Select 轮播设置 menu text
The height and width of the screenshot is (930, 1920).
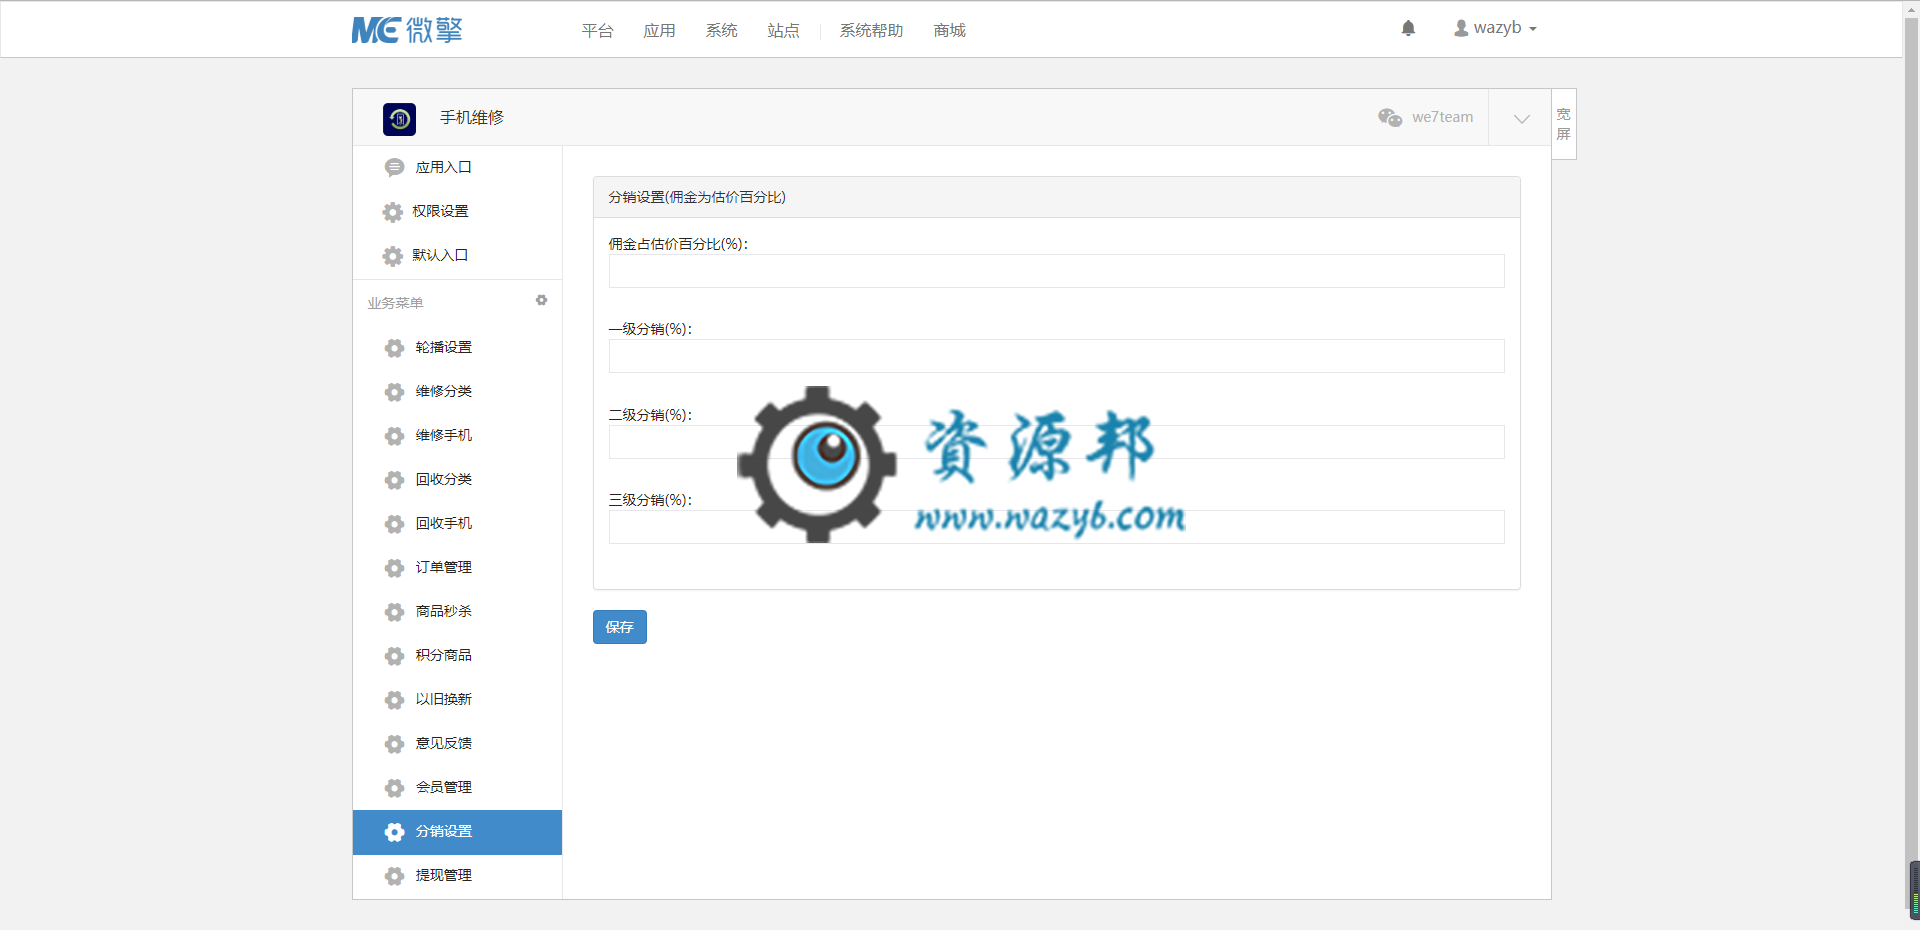(443, 348)
